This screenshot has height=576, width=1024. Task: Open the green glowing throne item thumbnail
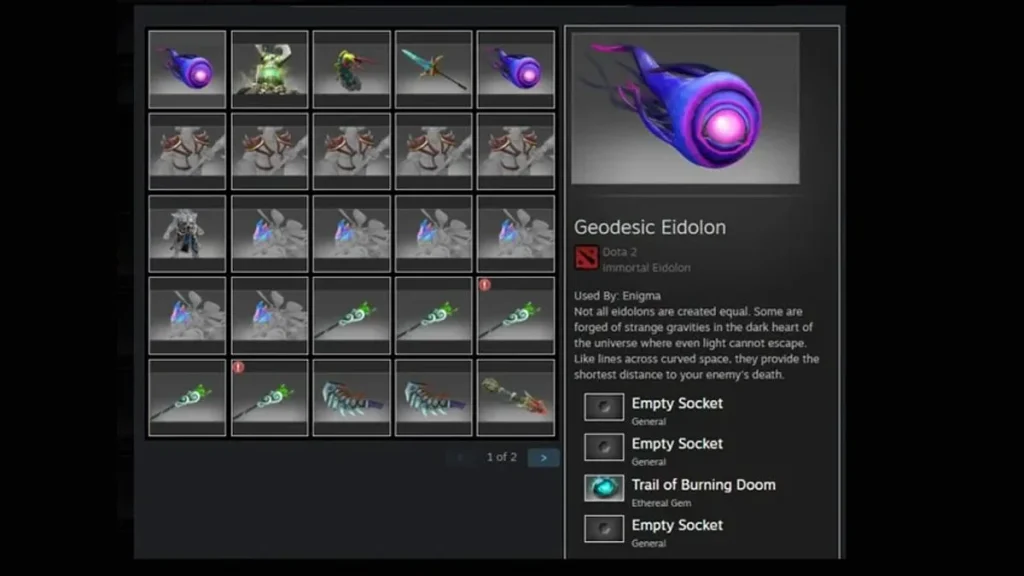pos(269,69)
